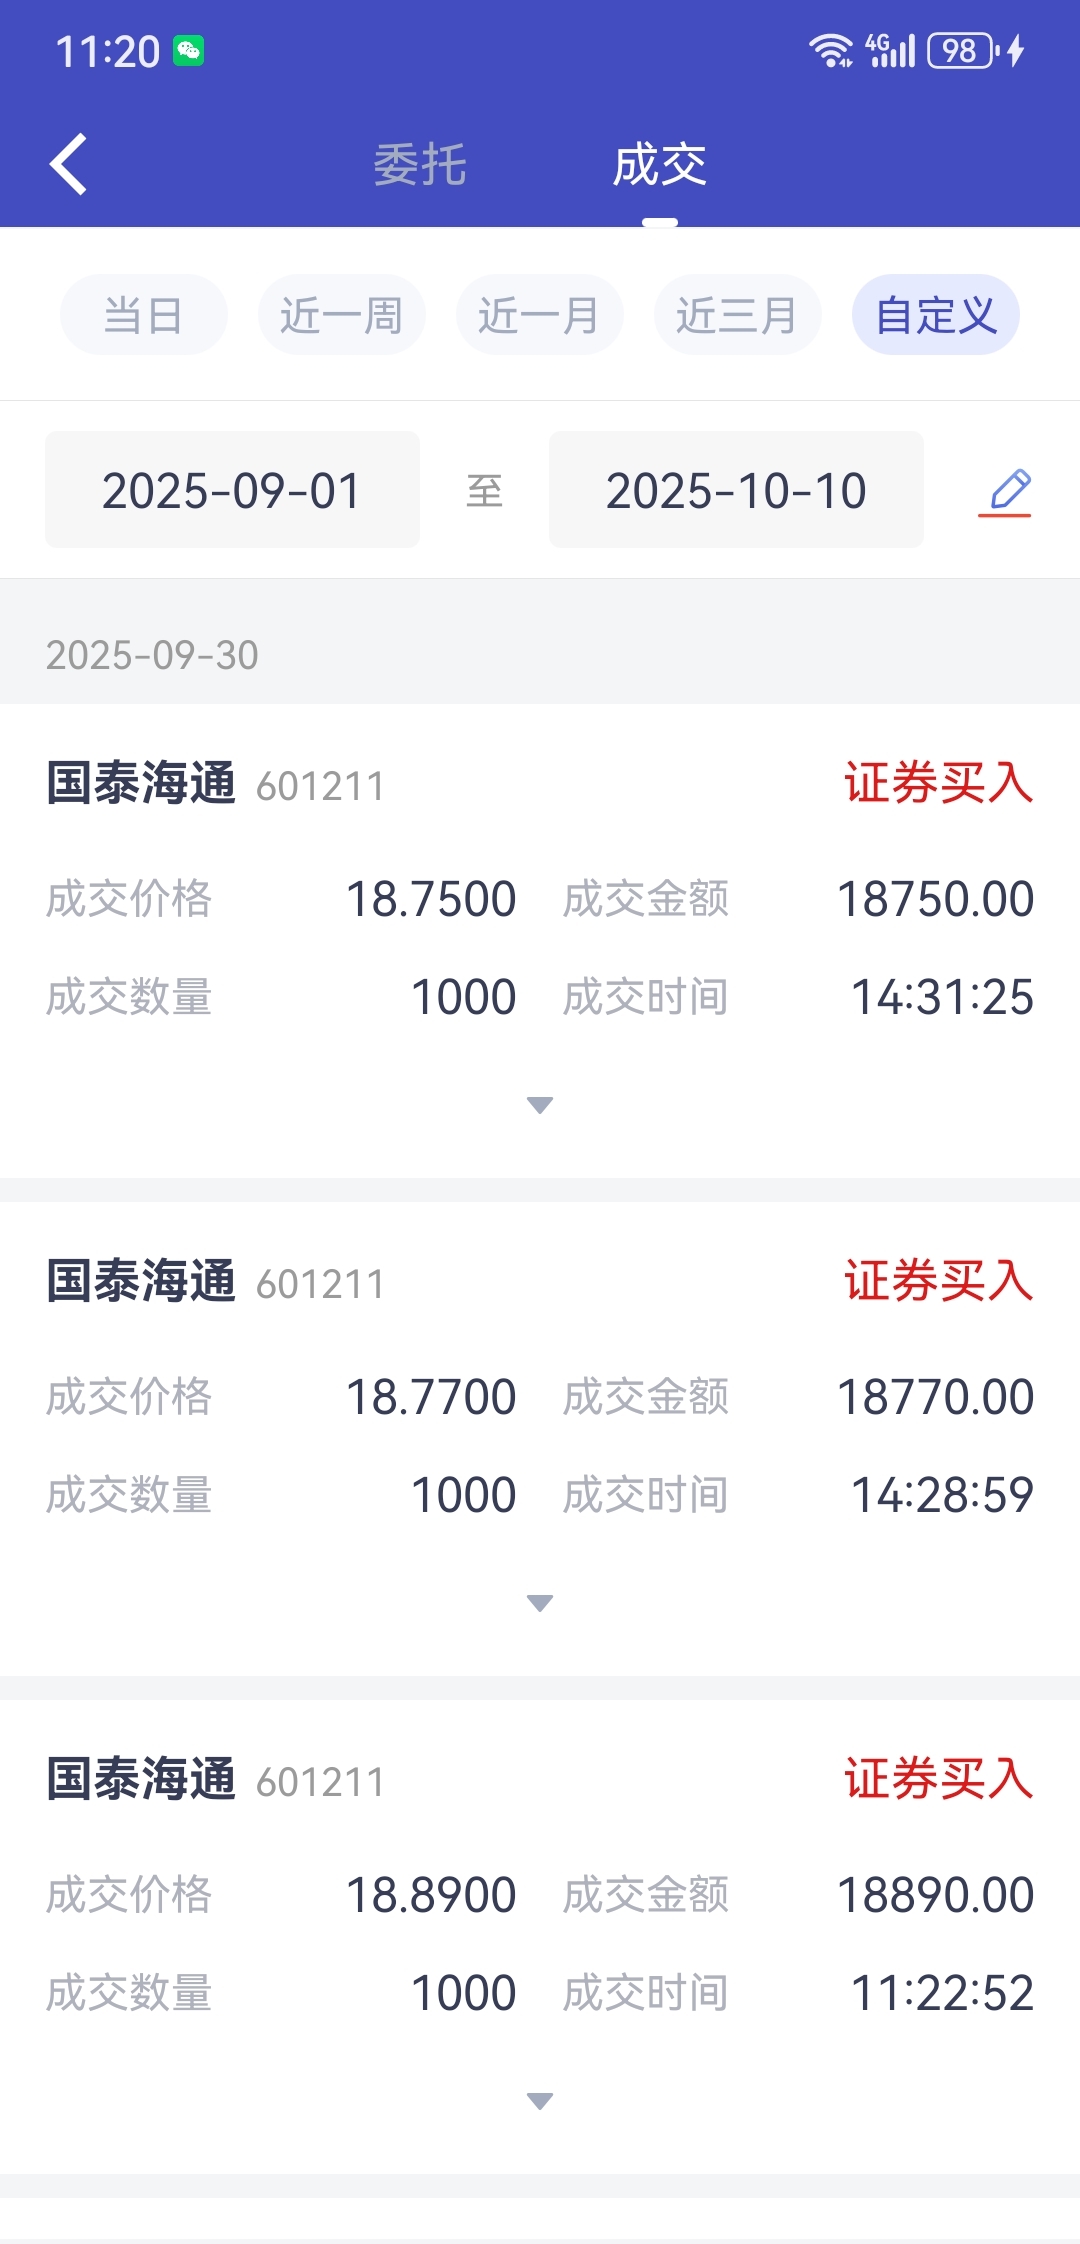Tap the battery indicator showing 98
The image size is (1080, 2244).
pos(964,50)
